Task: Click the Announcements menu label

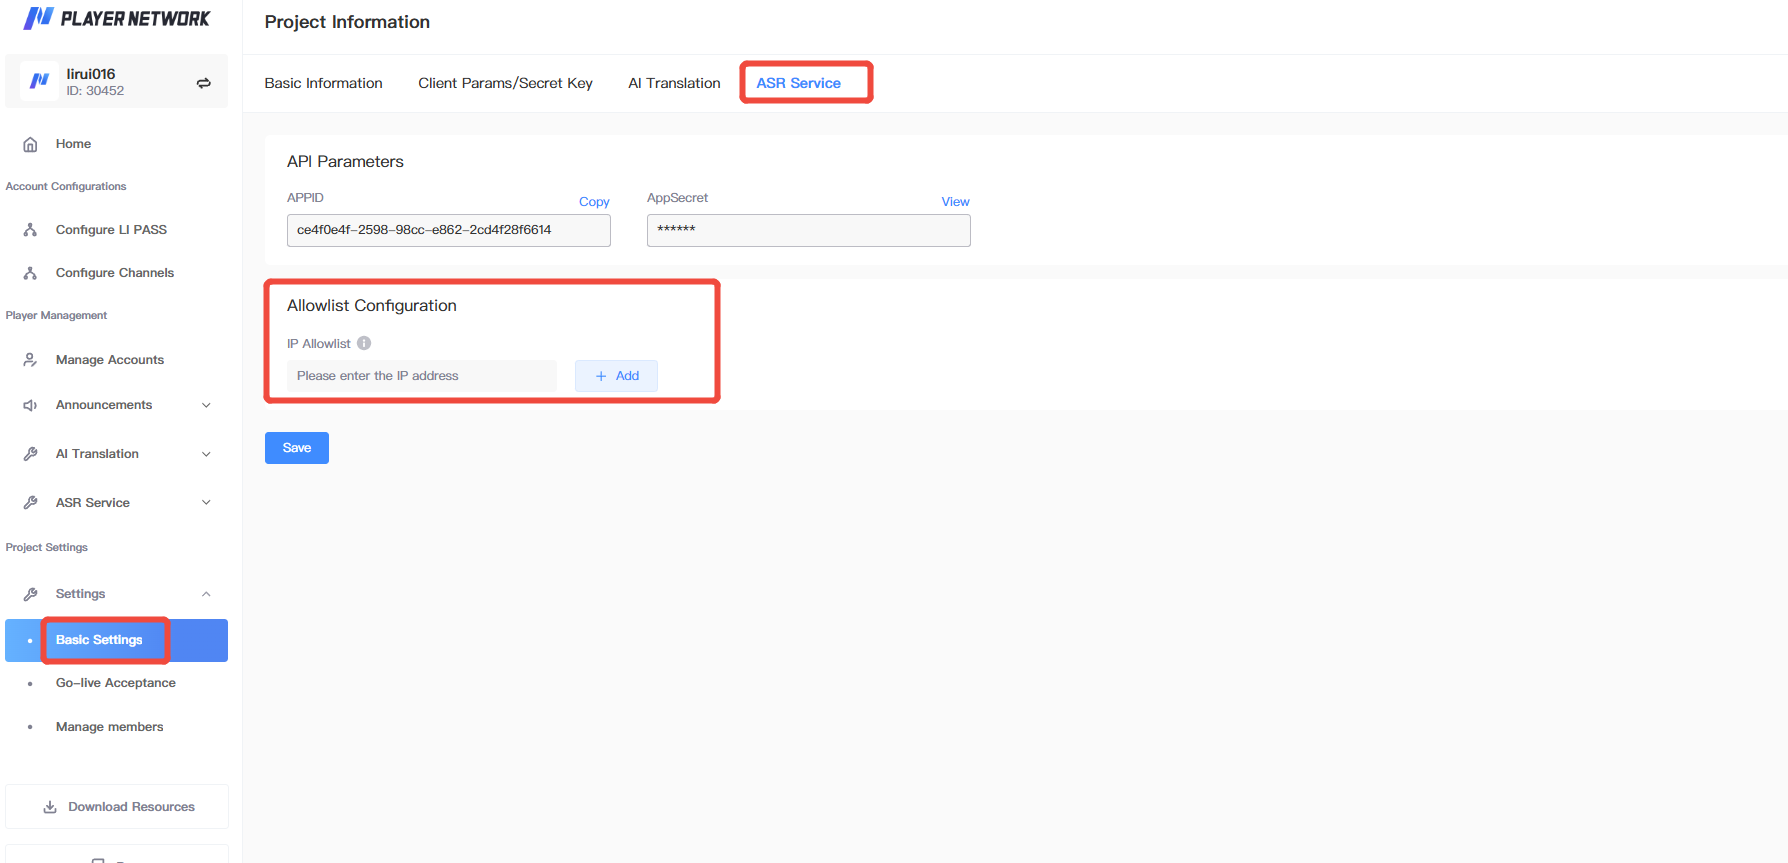Action: [x=104, y=405]
